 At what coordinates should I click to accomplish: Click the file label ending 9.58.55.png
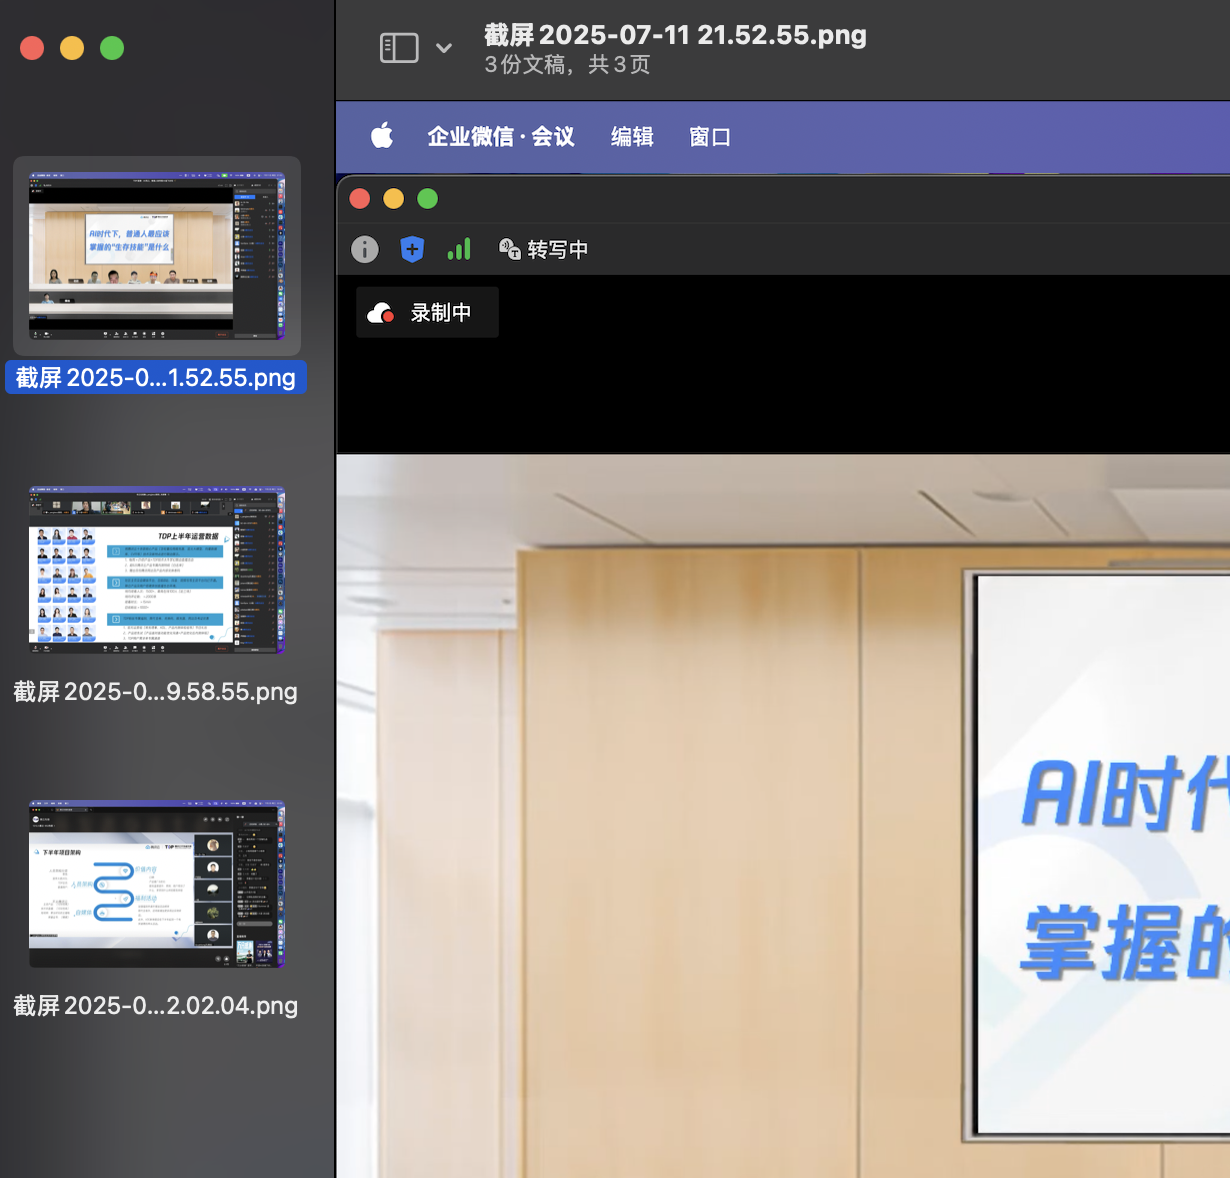156,692
